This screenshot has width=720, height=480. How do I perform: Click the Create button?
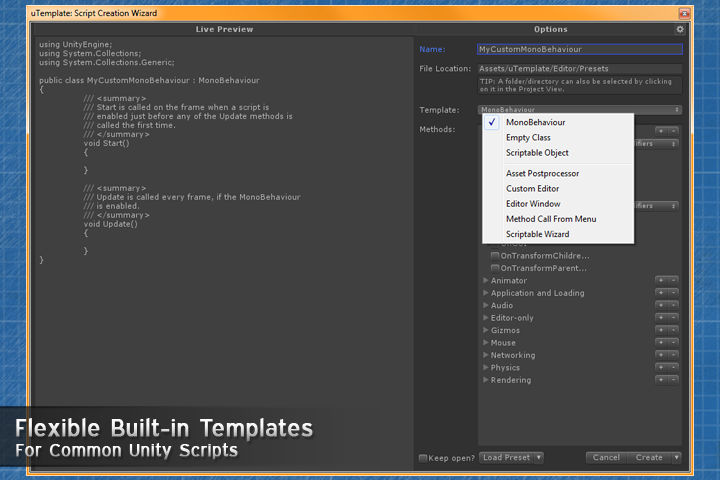(x=648, y=458)
